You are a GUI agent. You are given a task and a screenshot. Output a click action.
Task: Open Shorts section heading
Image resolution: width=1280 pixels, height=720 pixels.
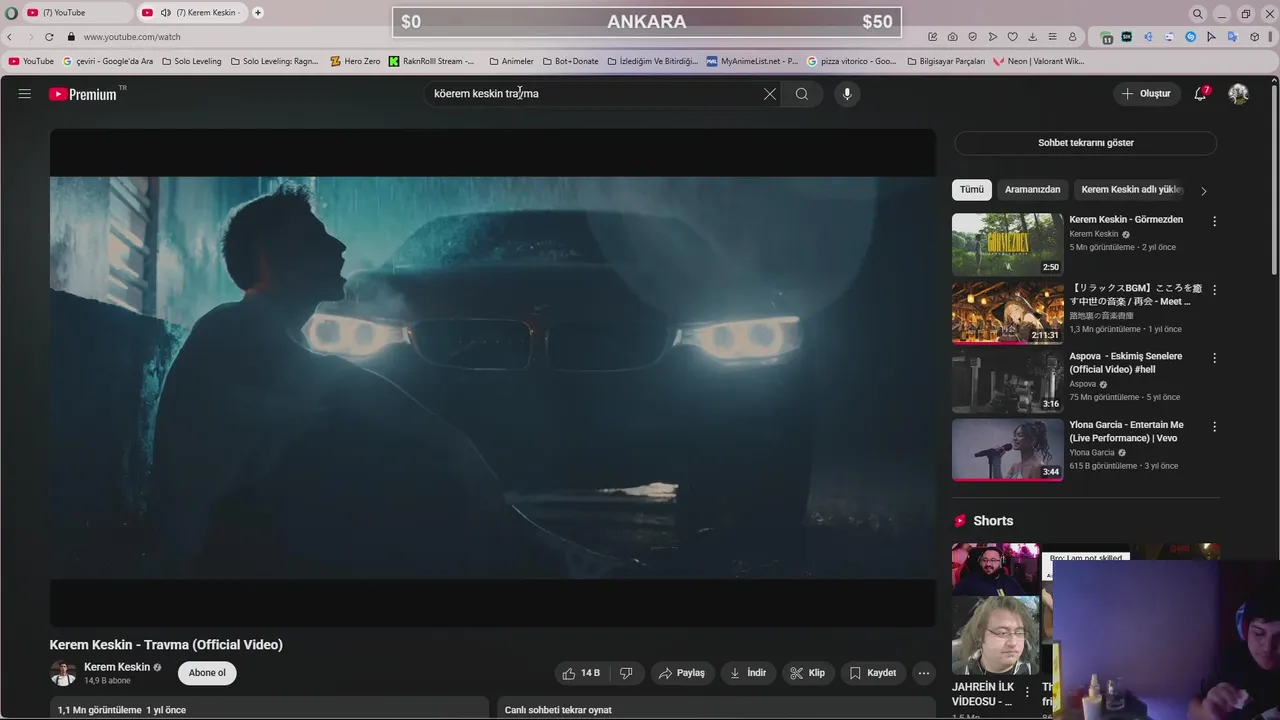pyautogui.click(x=993, y=521)
